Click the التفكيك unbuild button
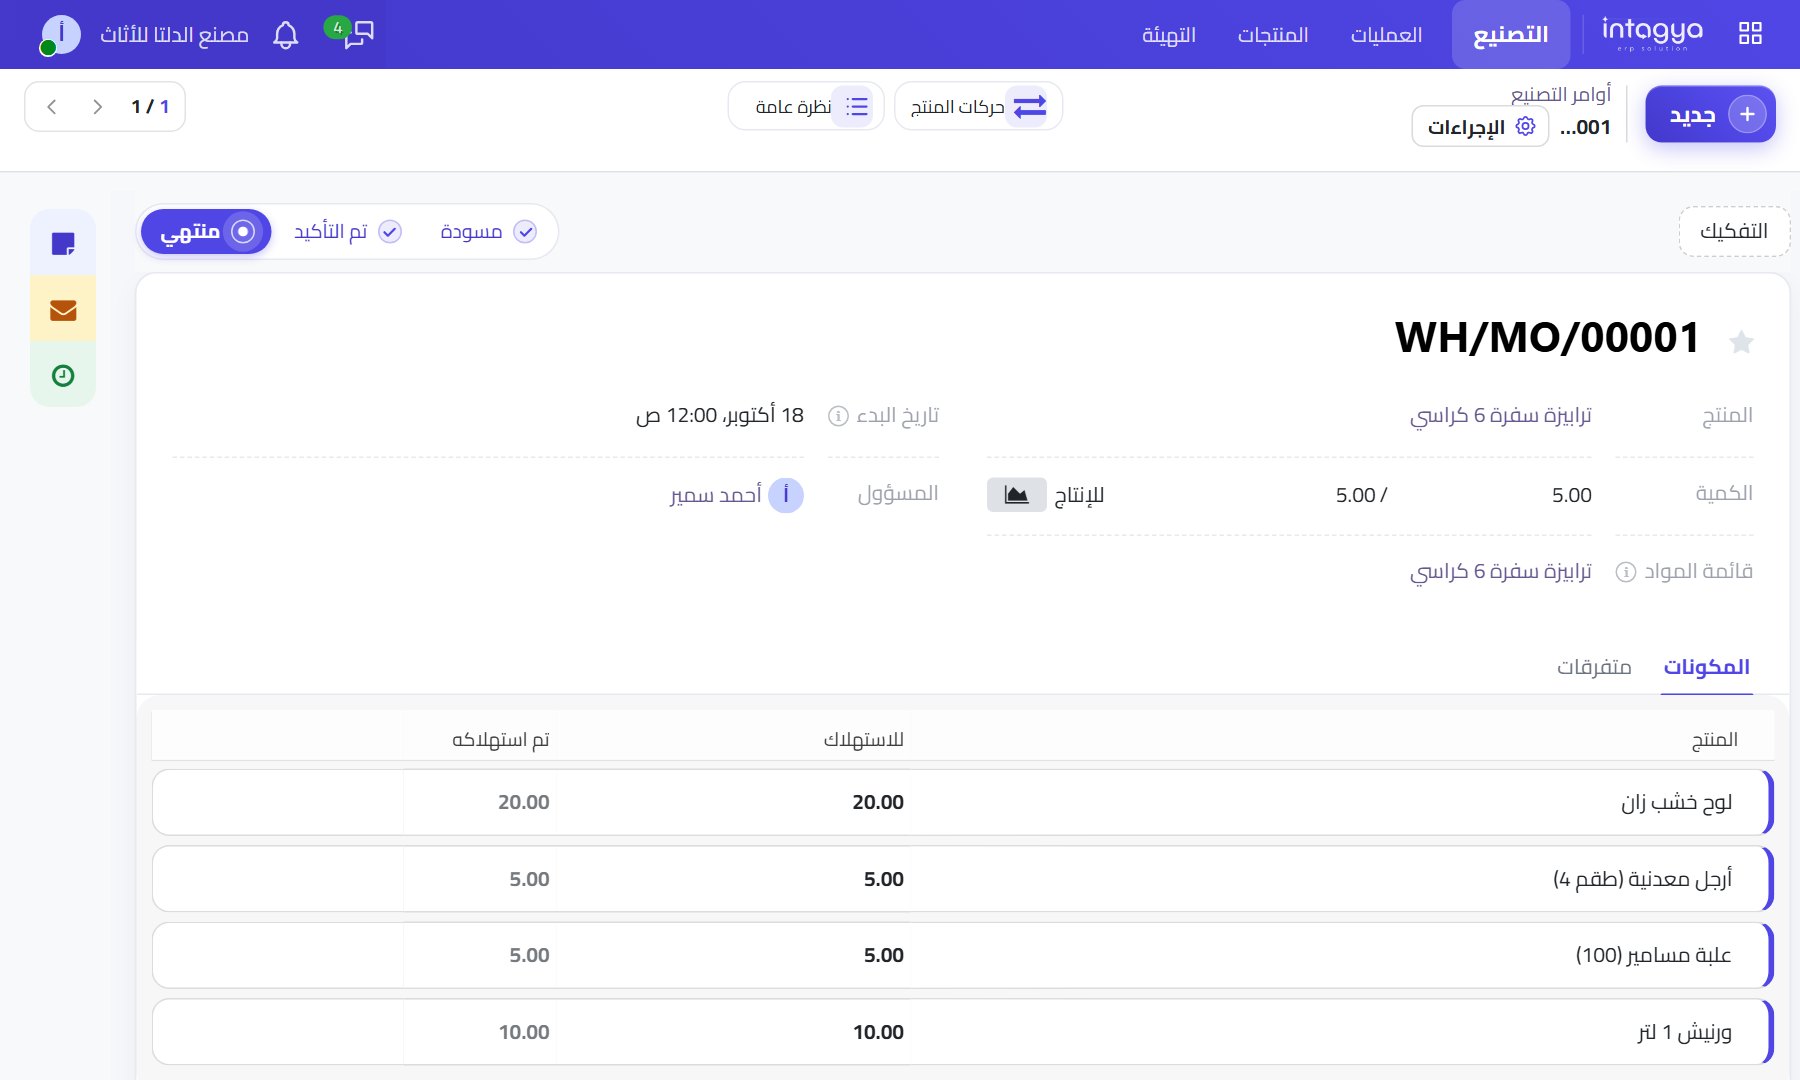 (1734, 231)
